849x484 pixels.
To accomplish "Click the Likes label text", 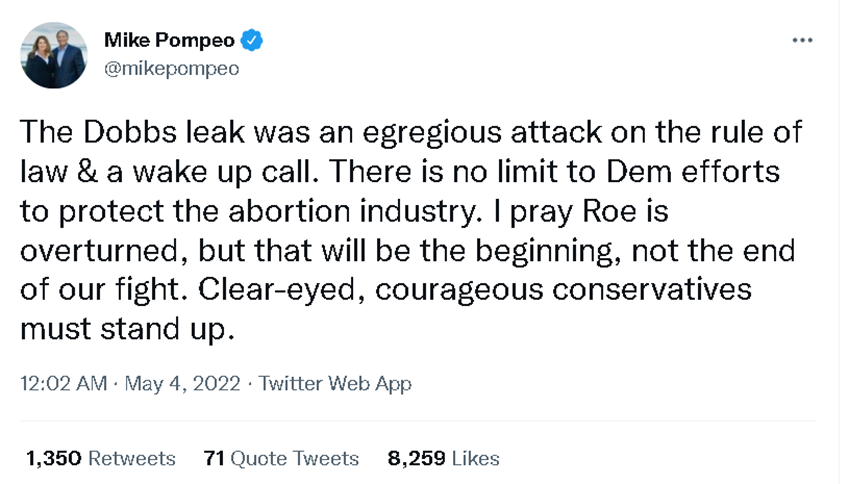I will [x=476, y=458].
